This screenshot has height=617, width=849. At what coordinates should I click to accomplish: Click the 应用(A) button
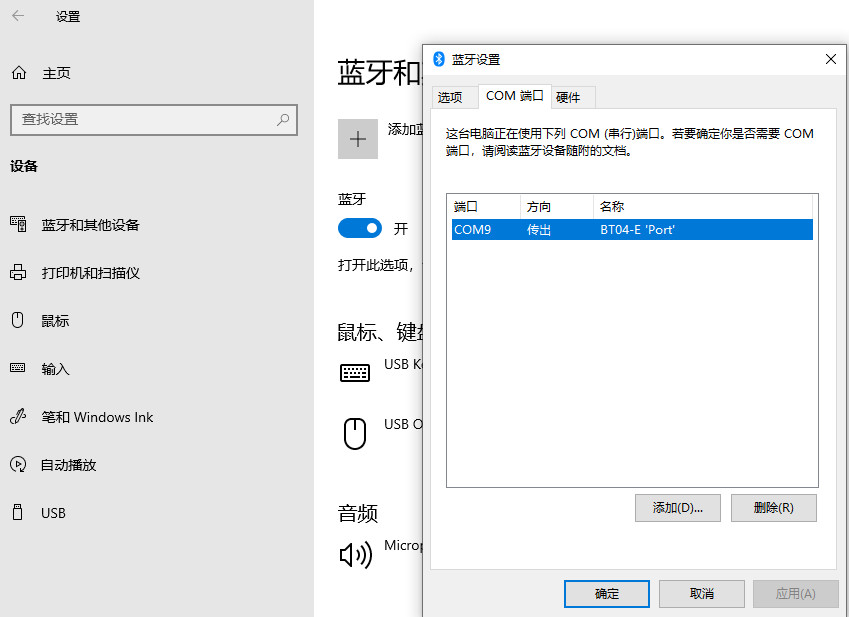tap(795, 594)
